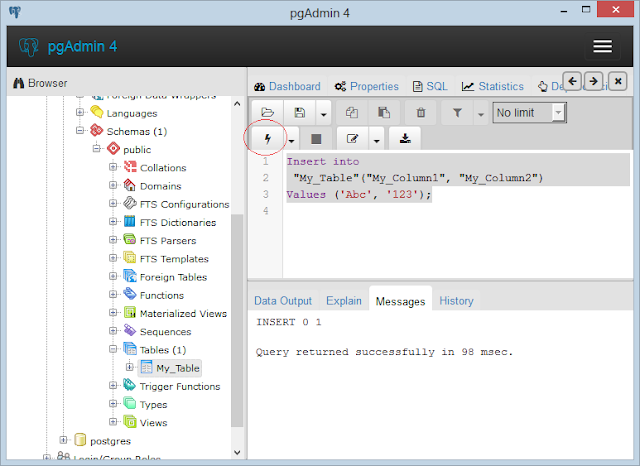The width and height of the screenshot is (640, 466).
Task: Select the Types tree item
Action: click(x=153, y=404)
